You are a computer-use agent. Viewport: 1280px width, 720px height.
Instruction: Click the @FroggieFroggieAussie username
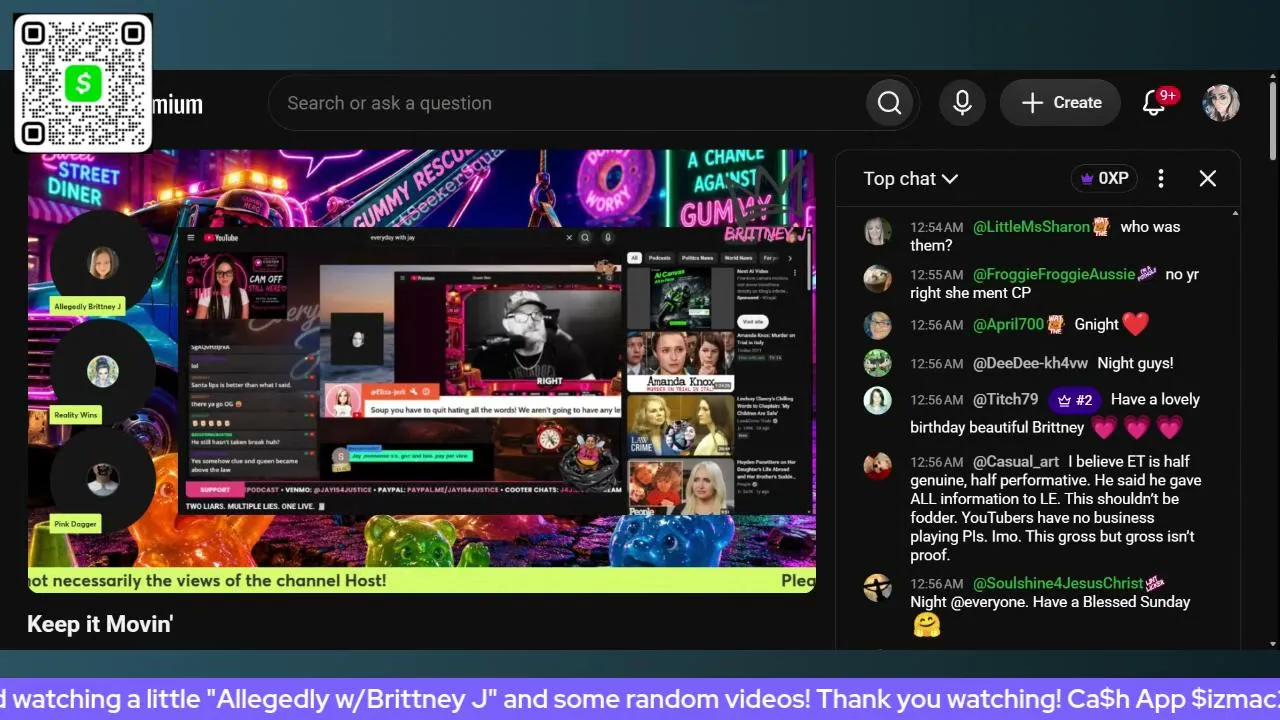1054,274
